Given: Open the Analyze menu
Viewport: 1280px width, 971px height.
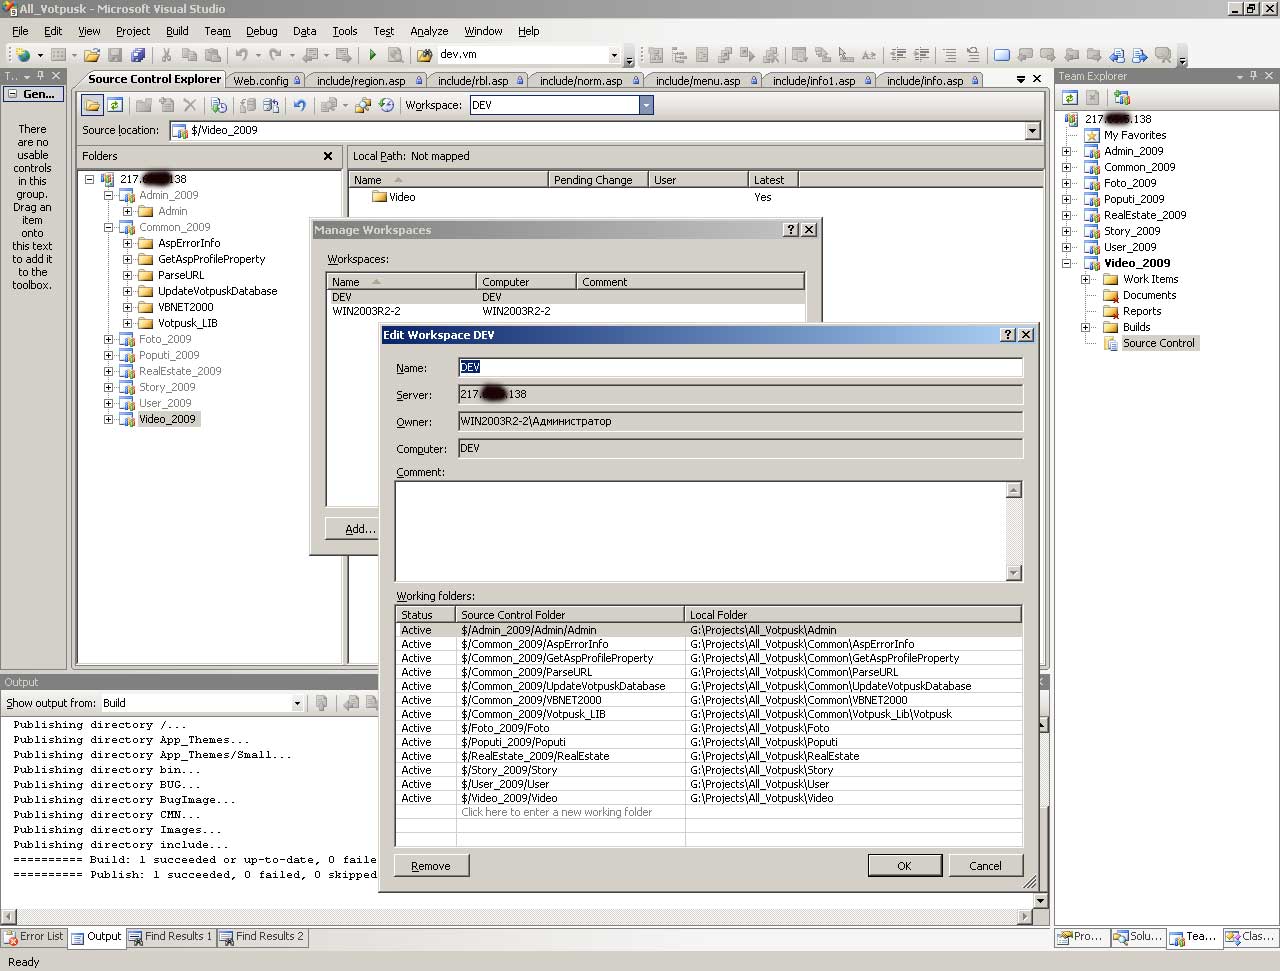Looking at the screenshot, I should (x=429, y=31).
